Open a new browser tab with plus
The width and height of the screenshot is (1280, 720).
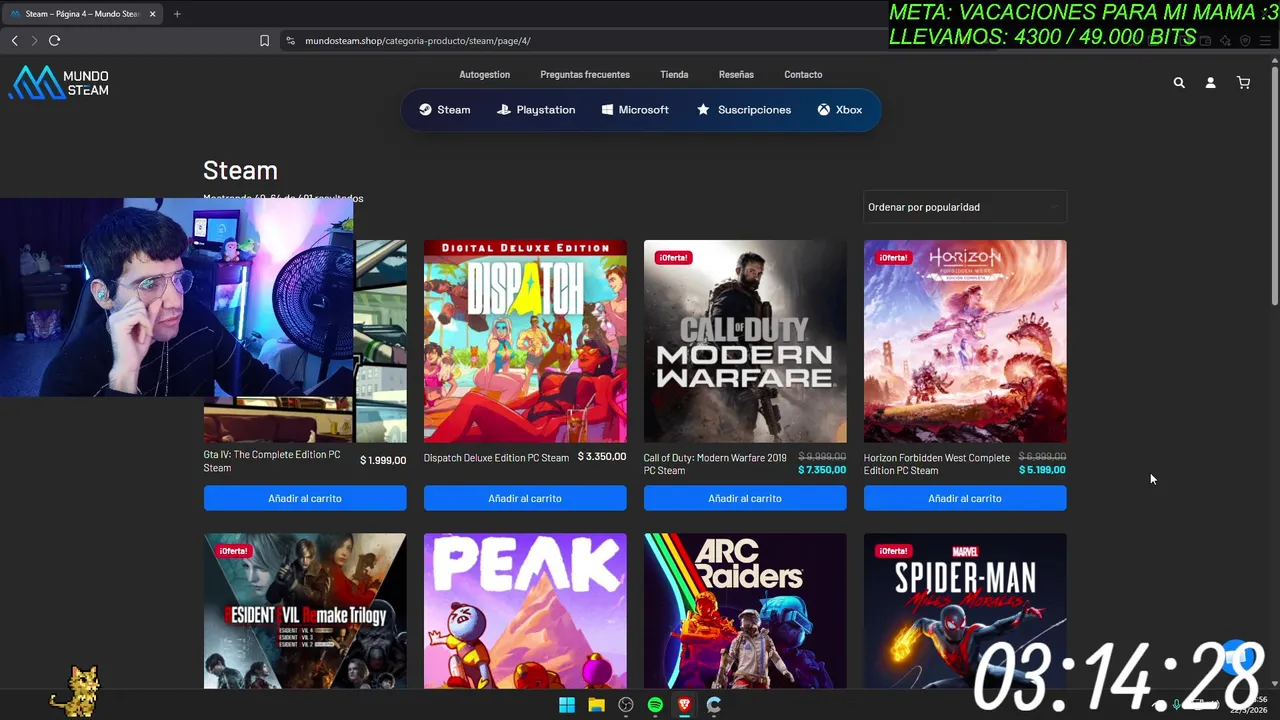click(x=177, y=14)
